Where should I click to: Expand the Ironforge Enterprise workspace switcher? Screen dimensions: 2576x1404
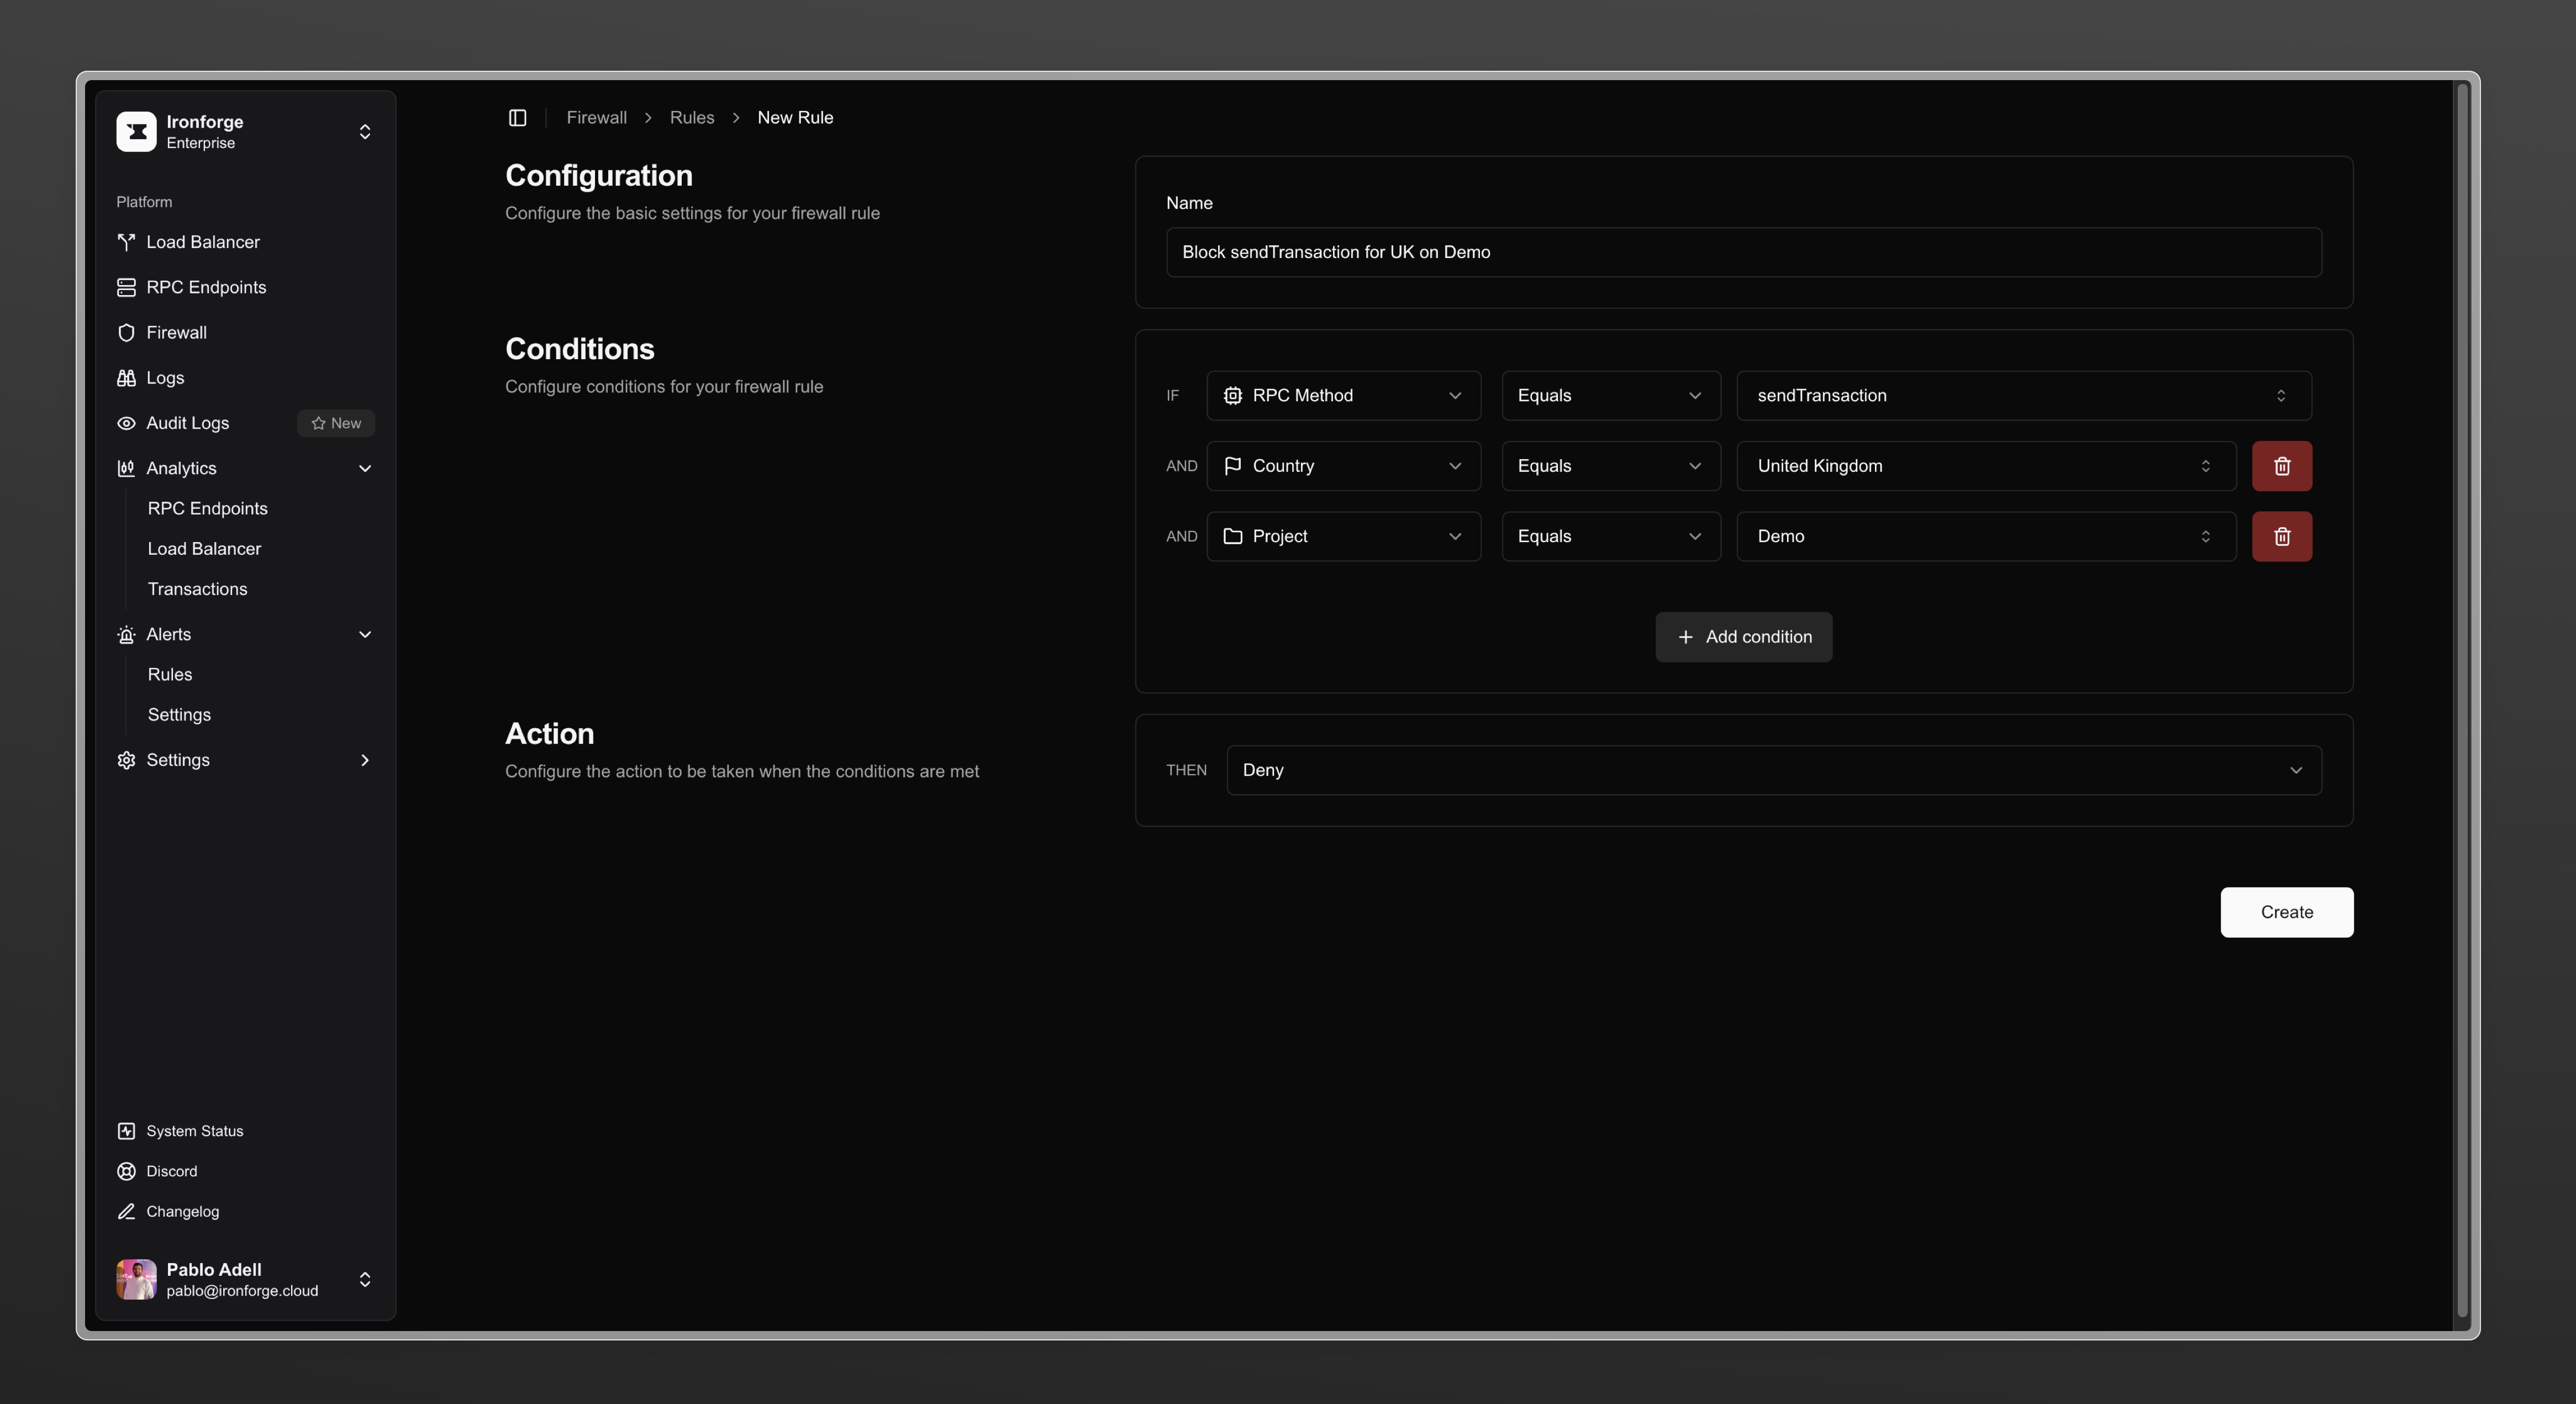[364, 131]
